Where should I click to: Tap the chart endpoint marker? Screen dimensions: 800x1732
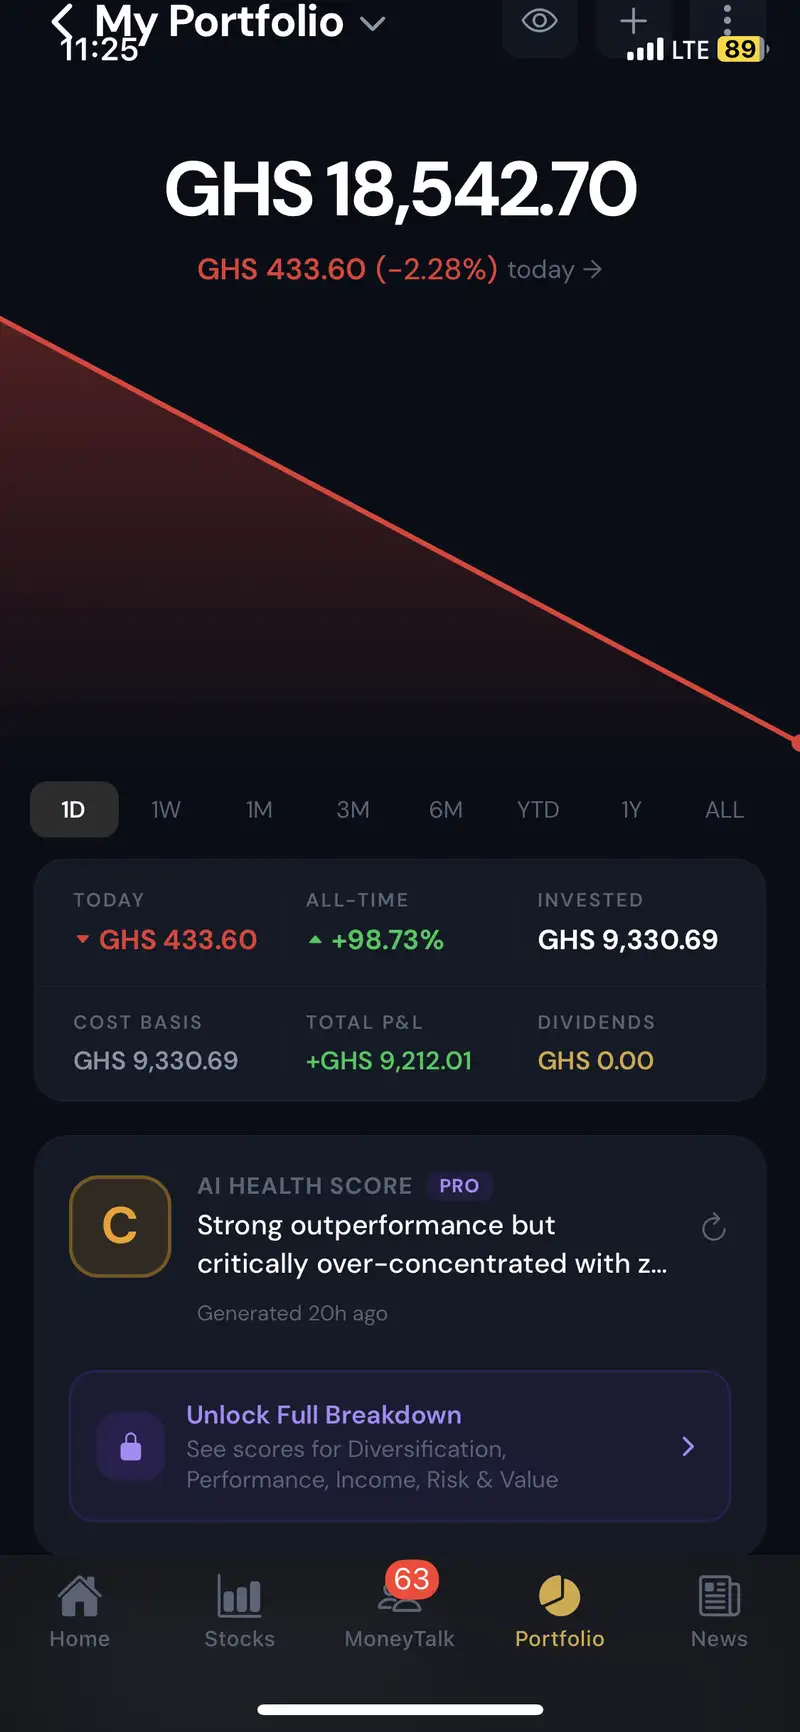point(796,742)
